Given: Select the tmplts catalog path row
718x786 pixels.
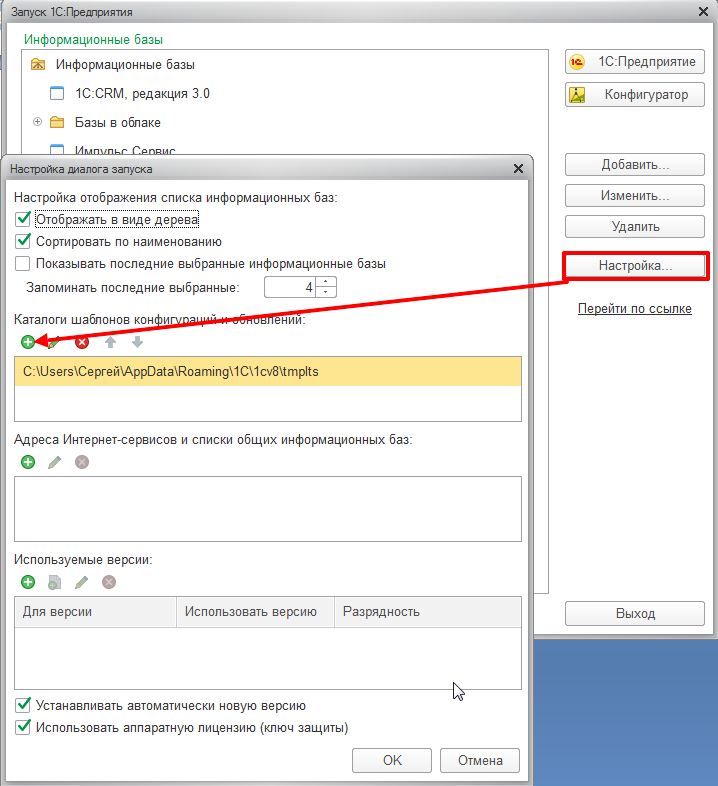Looking at the screenshot, I should tap(267, 371).
